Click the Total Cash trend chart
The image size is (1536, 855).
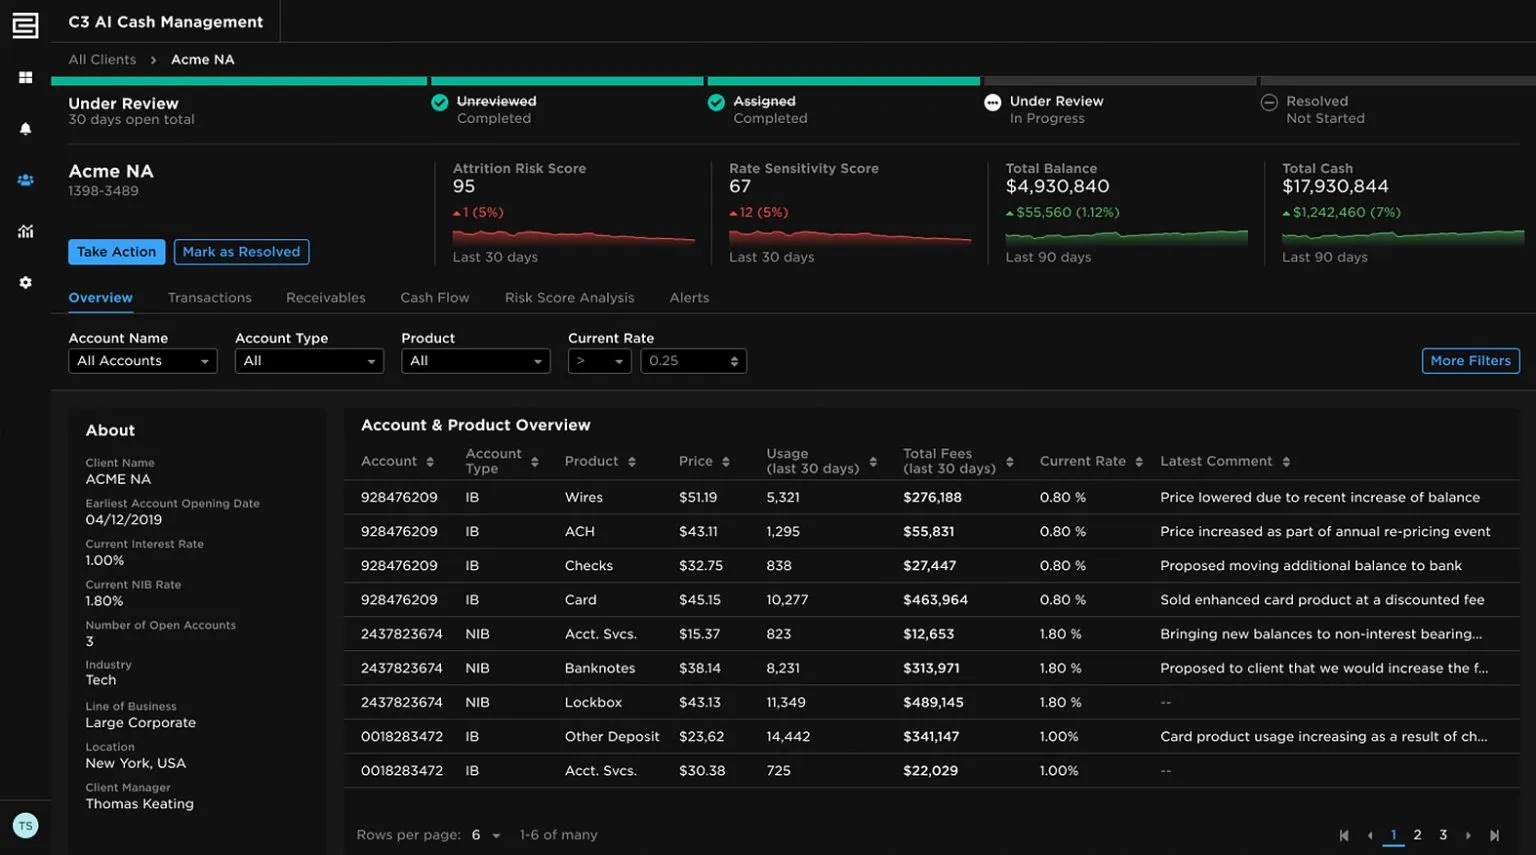[1403, 238]
